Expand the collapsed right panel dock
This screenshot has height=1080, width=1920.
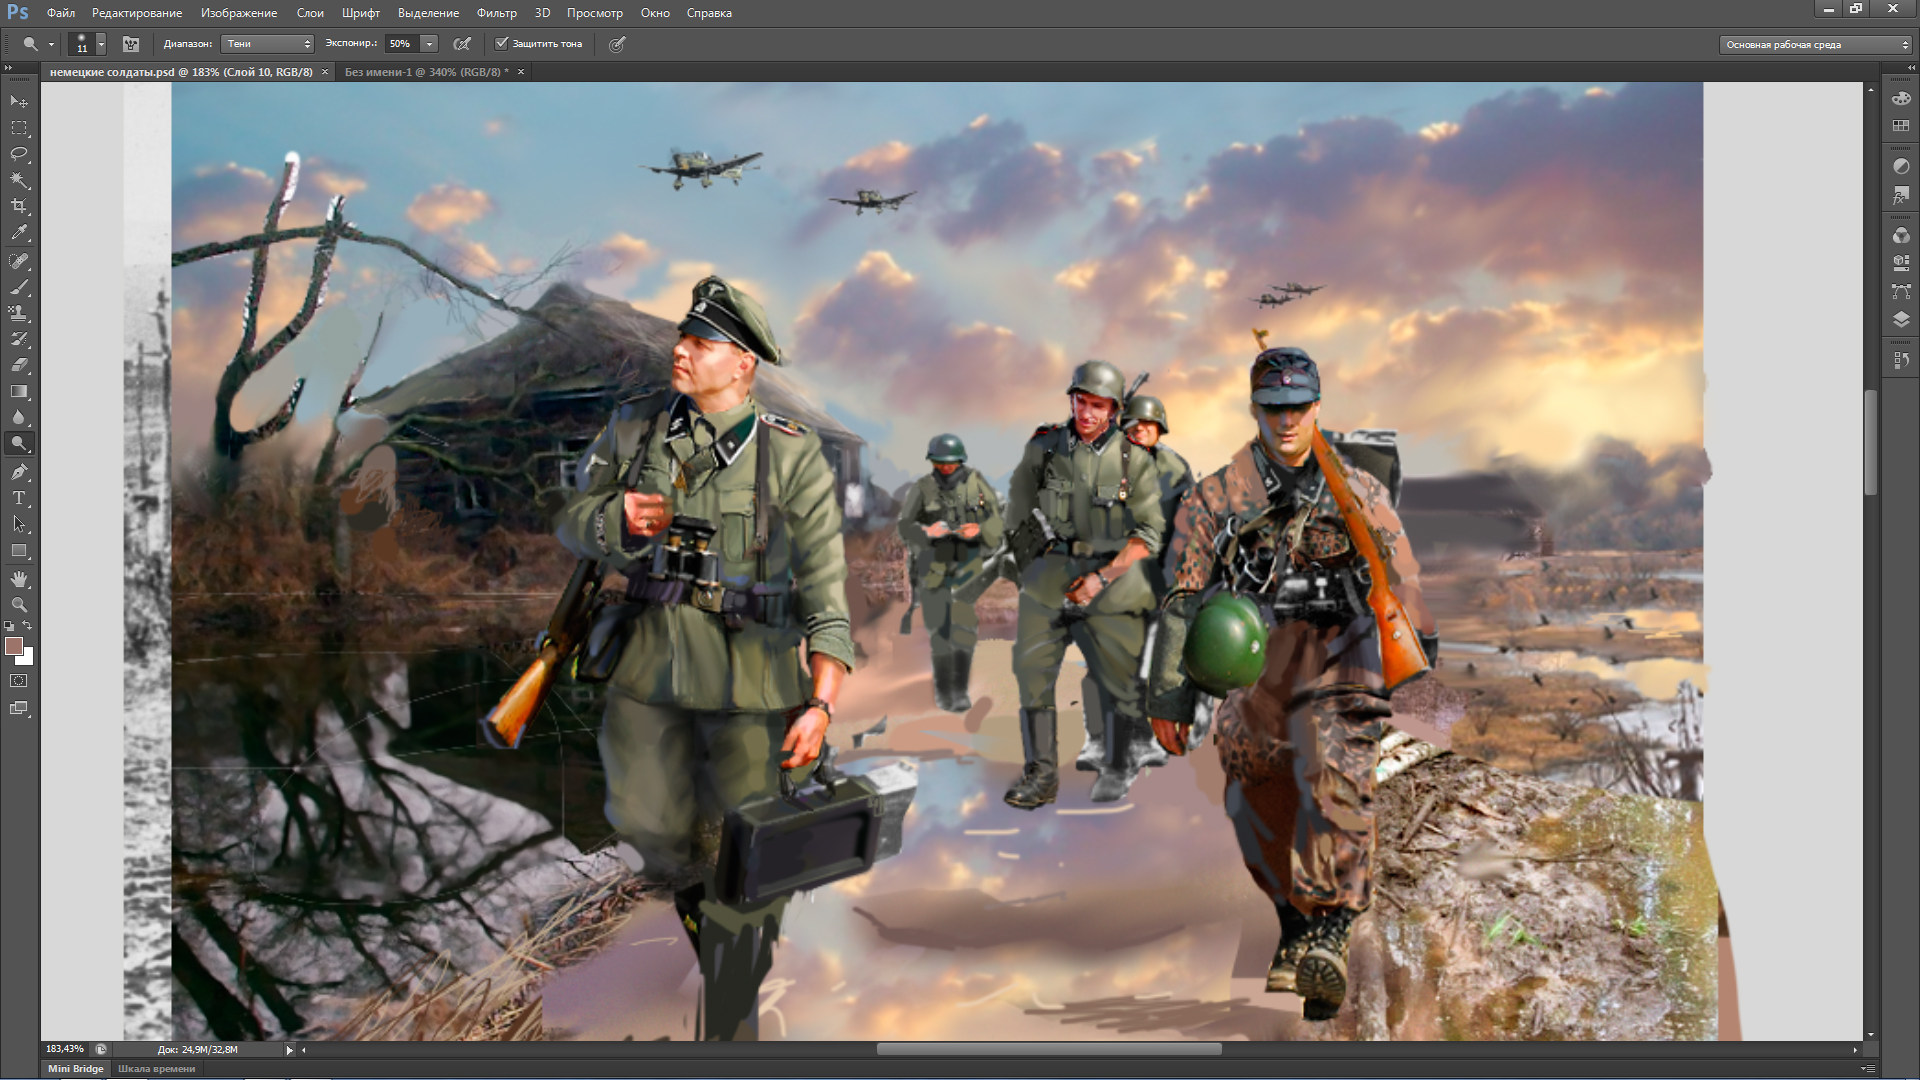coord(1911,68)
